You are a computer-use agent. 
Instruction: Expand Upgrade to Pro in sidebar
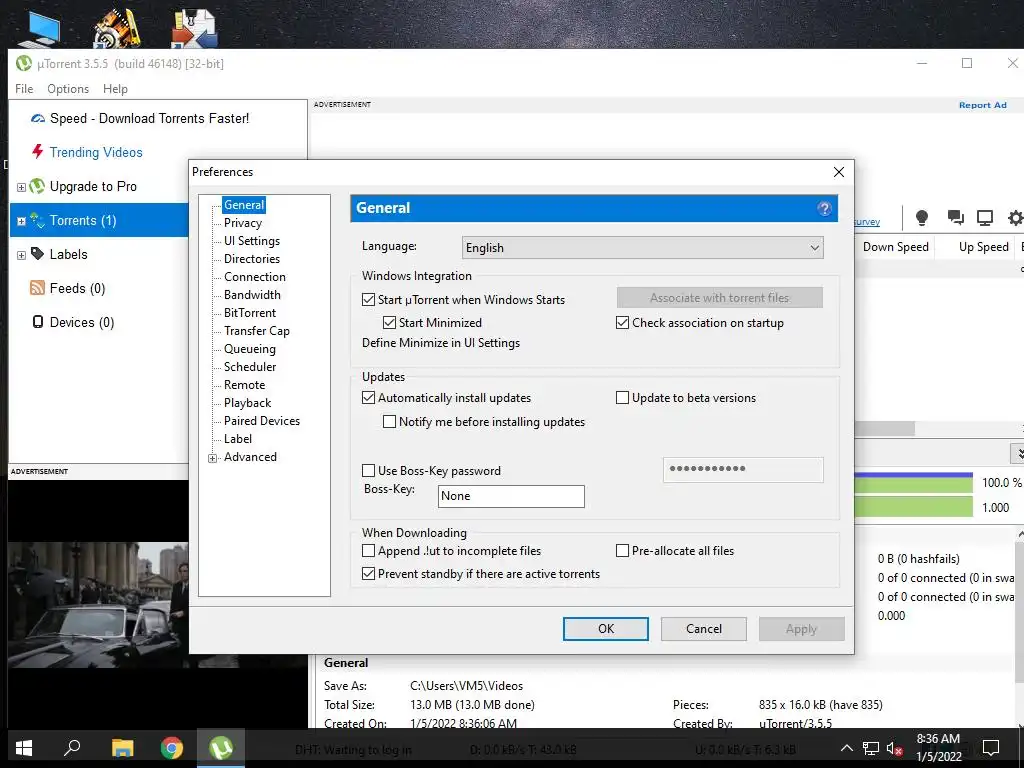(x=21, y=187)
